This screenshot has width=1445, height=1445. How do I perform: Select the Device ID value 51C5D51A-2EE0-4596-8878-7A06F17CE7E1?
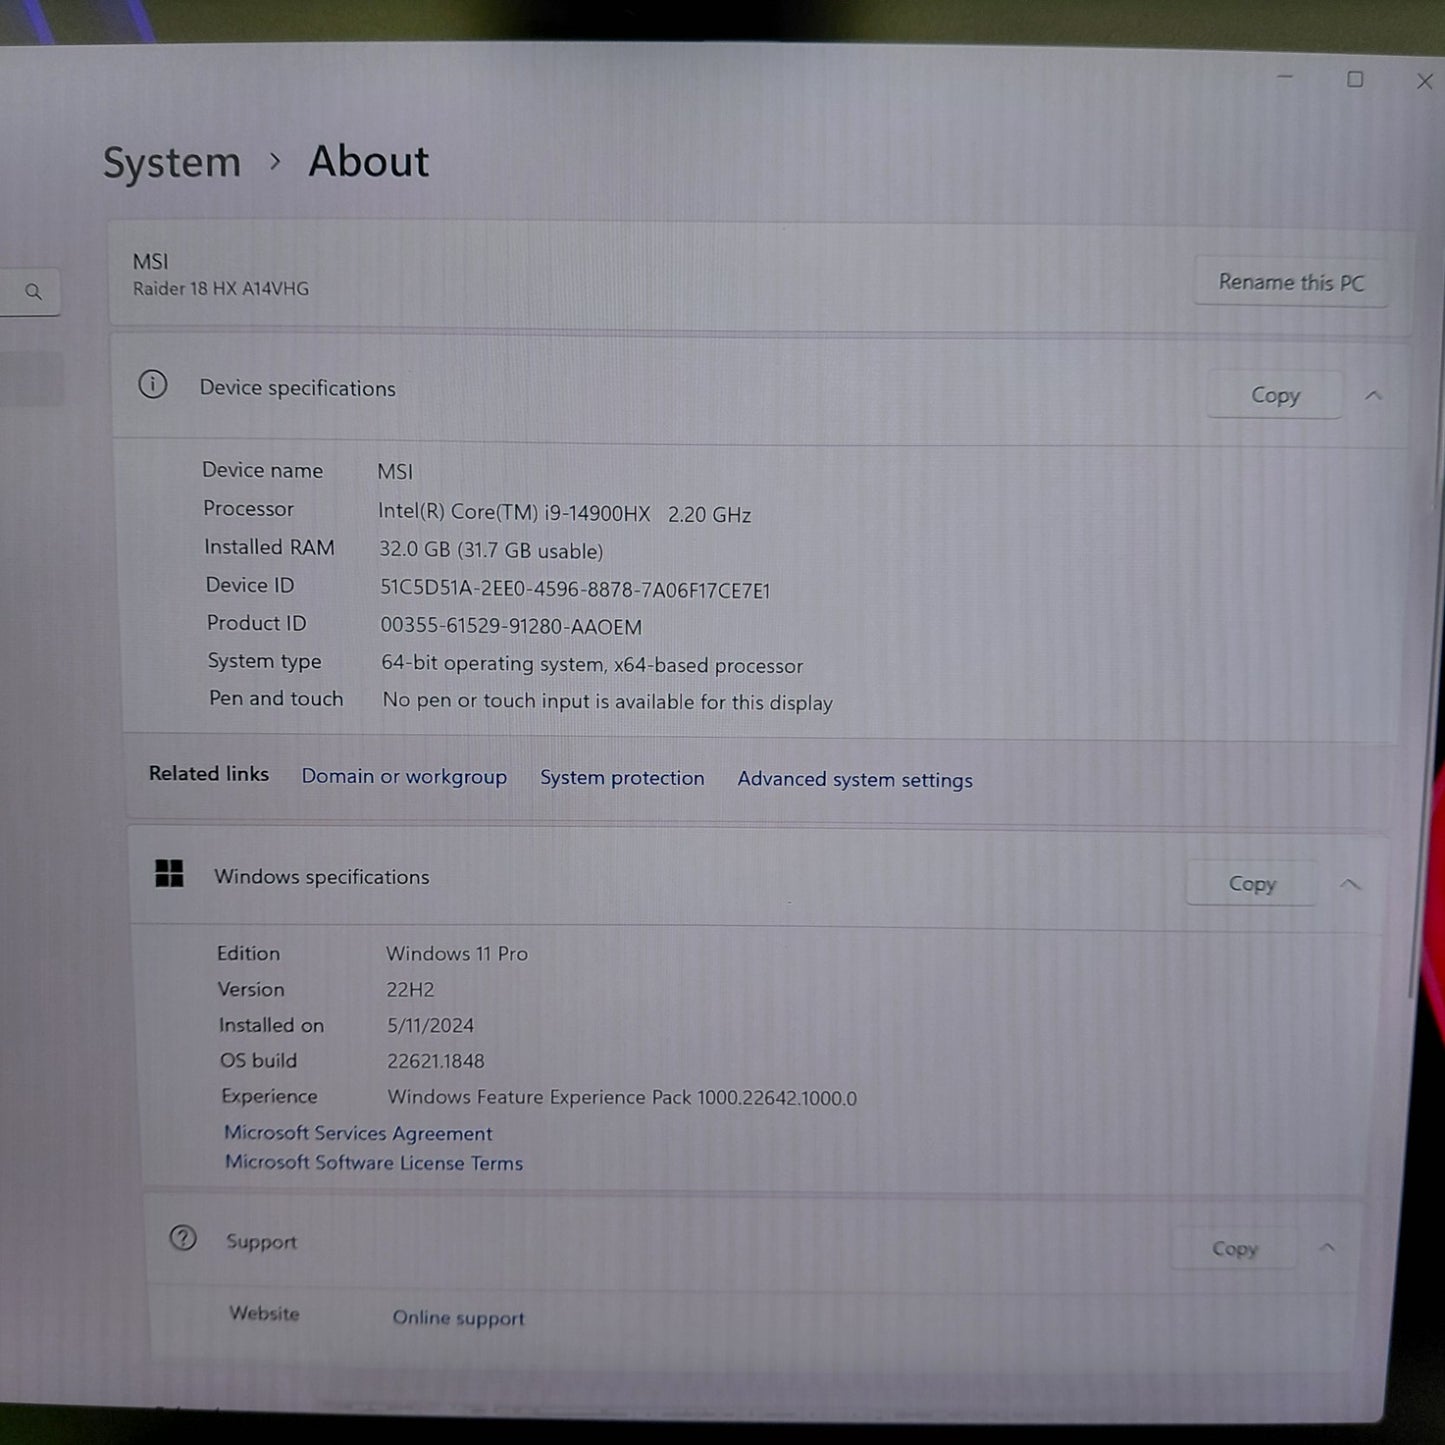[x=575, y=590]
